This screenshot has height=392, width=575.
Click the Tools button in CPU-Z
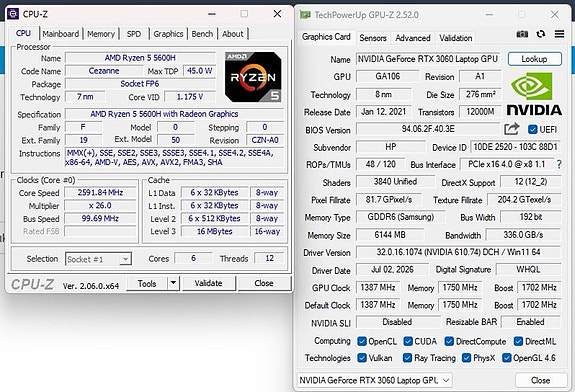[x=147, y=283]
